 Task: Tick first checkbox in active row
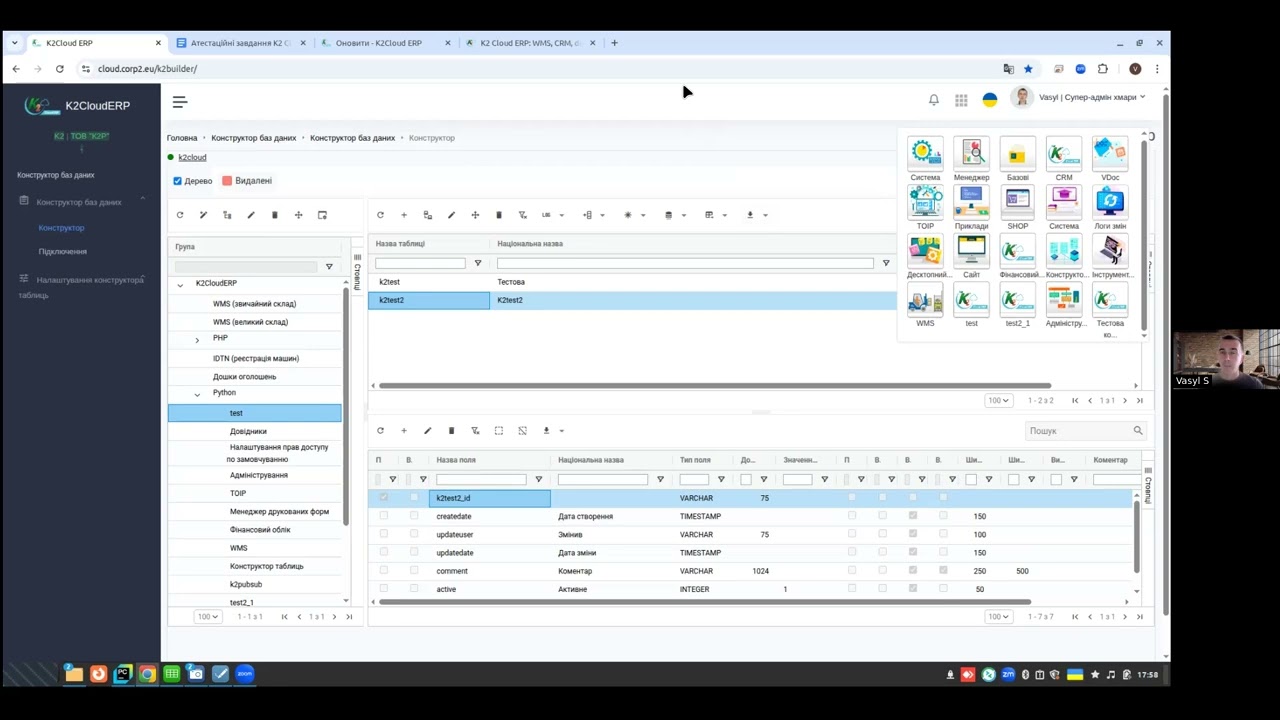point(384,589)
